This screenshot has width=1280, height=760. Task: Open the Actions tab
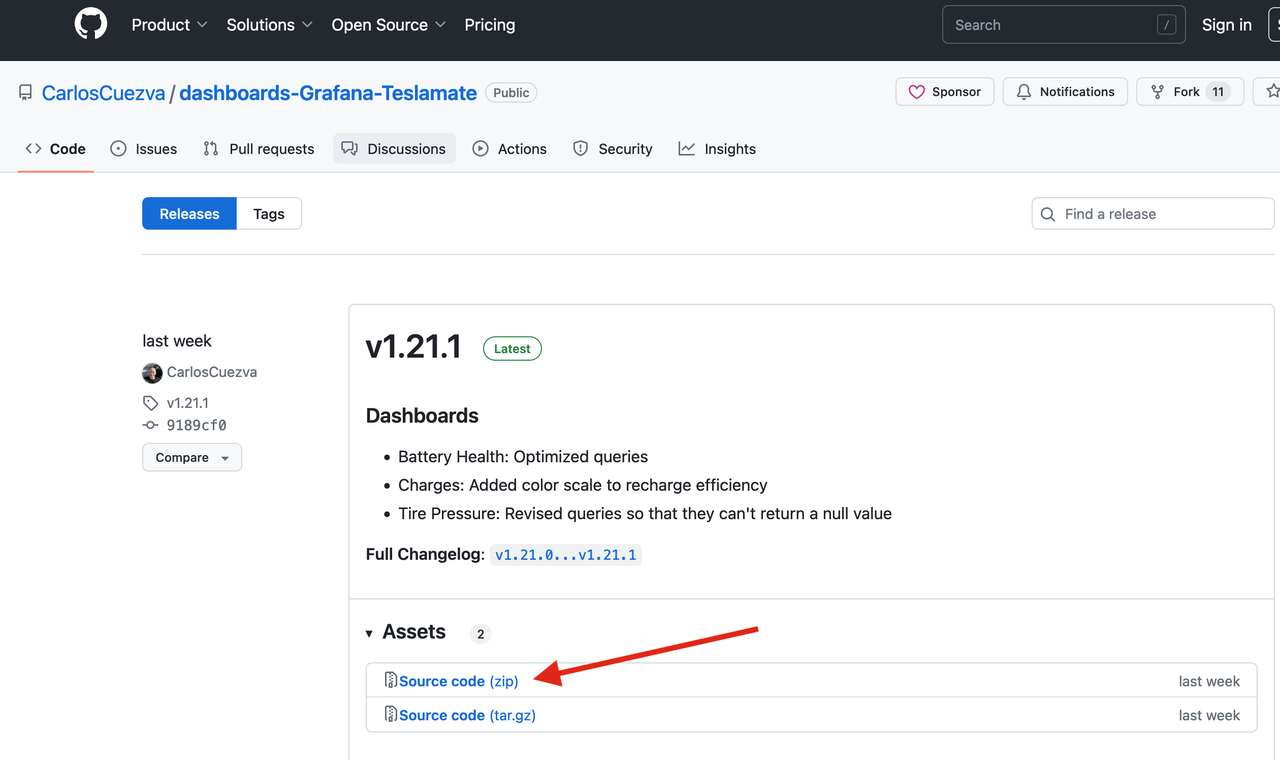tap(510, 149)
